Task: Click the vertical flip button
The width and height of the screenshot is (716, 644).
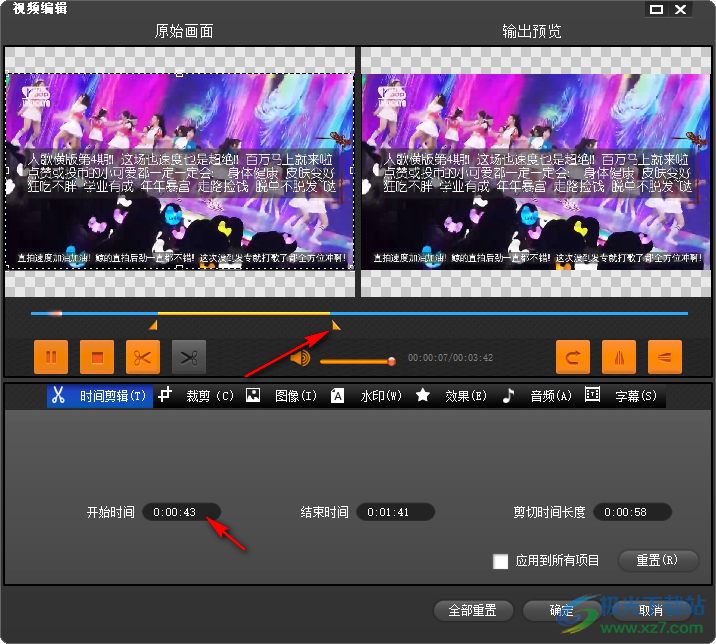Action: pos(665,357)
